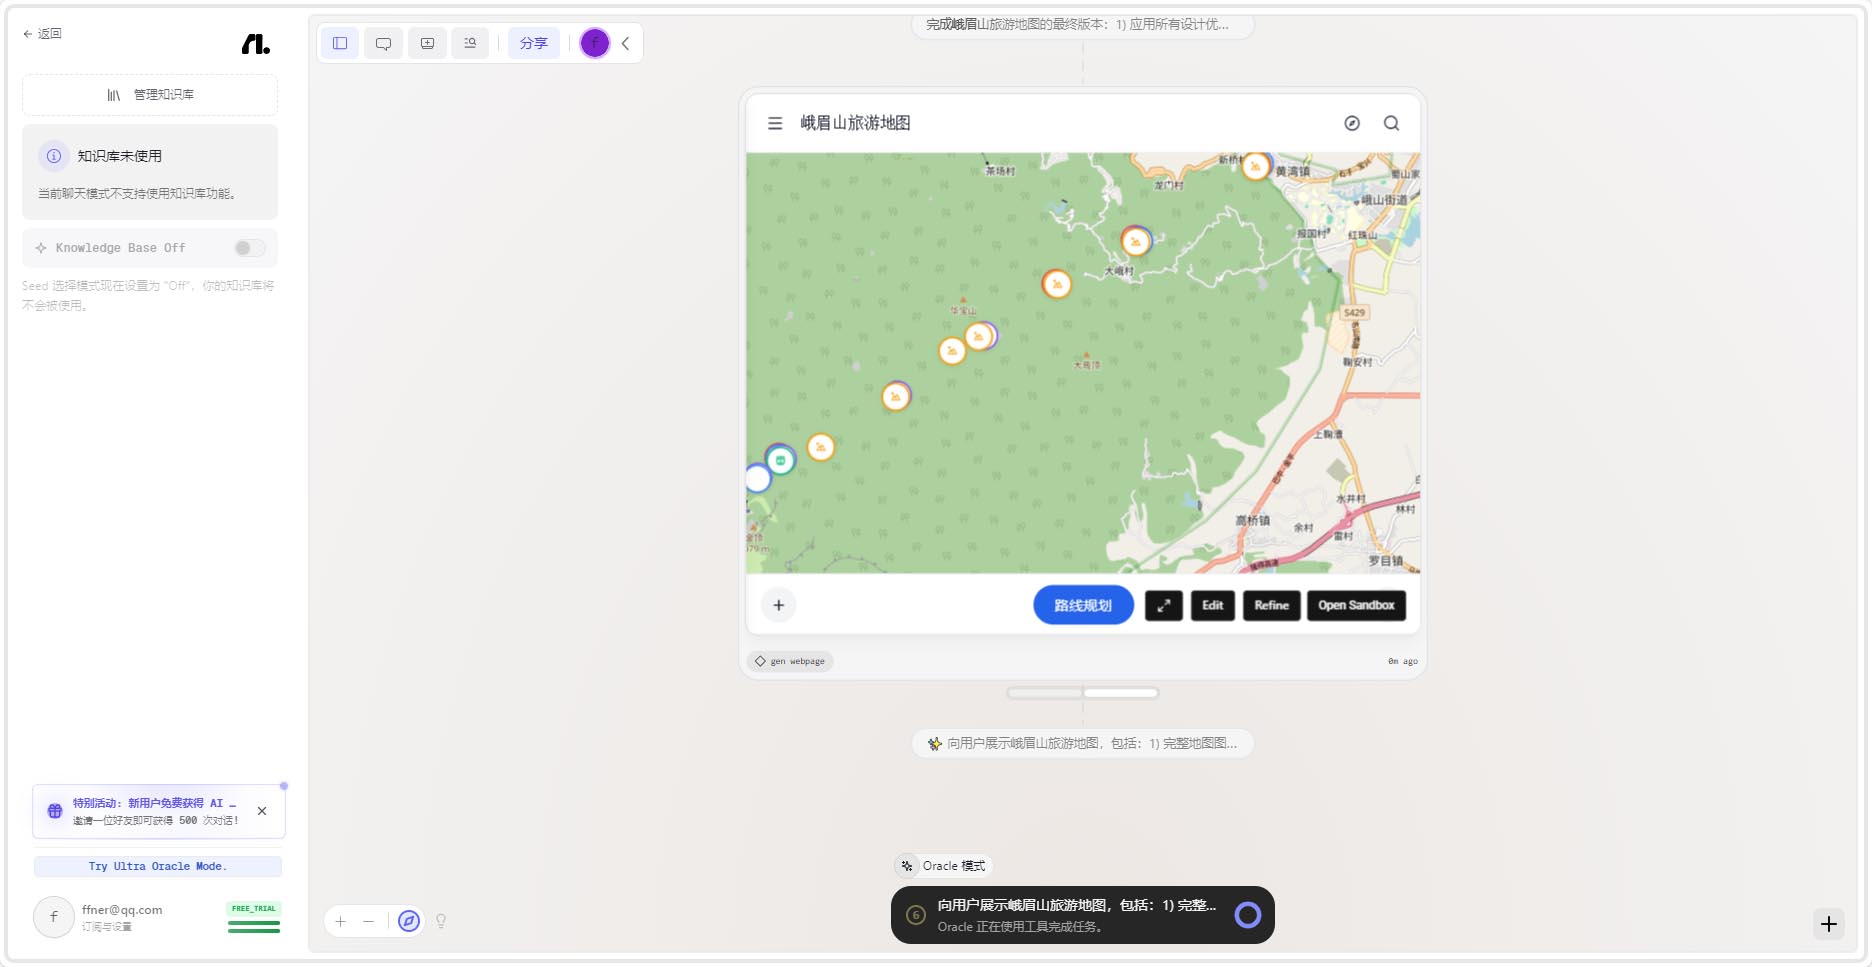
Task: Click the add-card icon in top toolbar
Action: 427,43
